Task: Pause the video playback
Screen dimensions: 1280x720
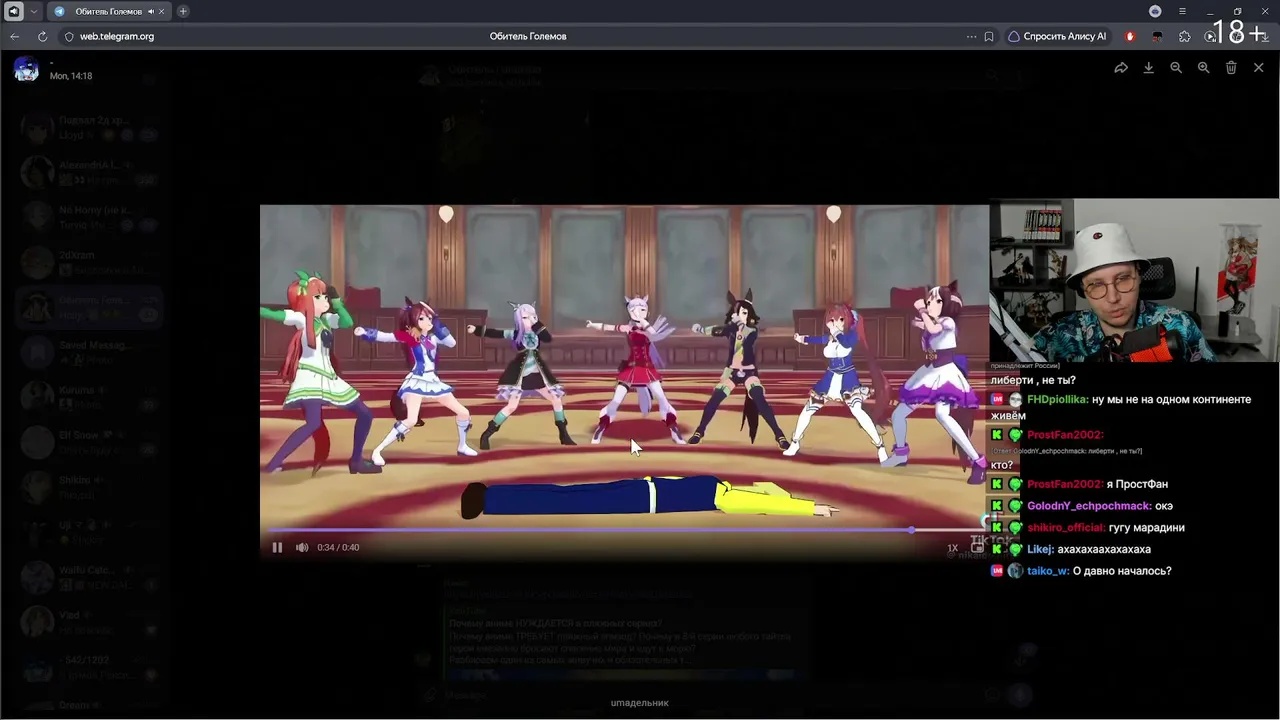Action: [x=277, y=547]
